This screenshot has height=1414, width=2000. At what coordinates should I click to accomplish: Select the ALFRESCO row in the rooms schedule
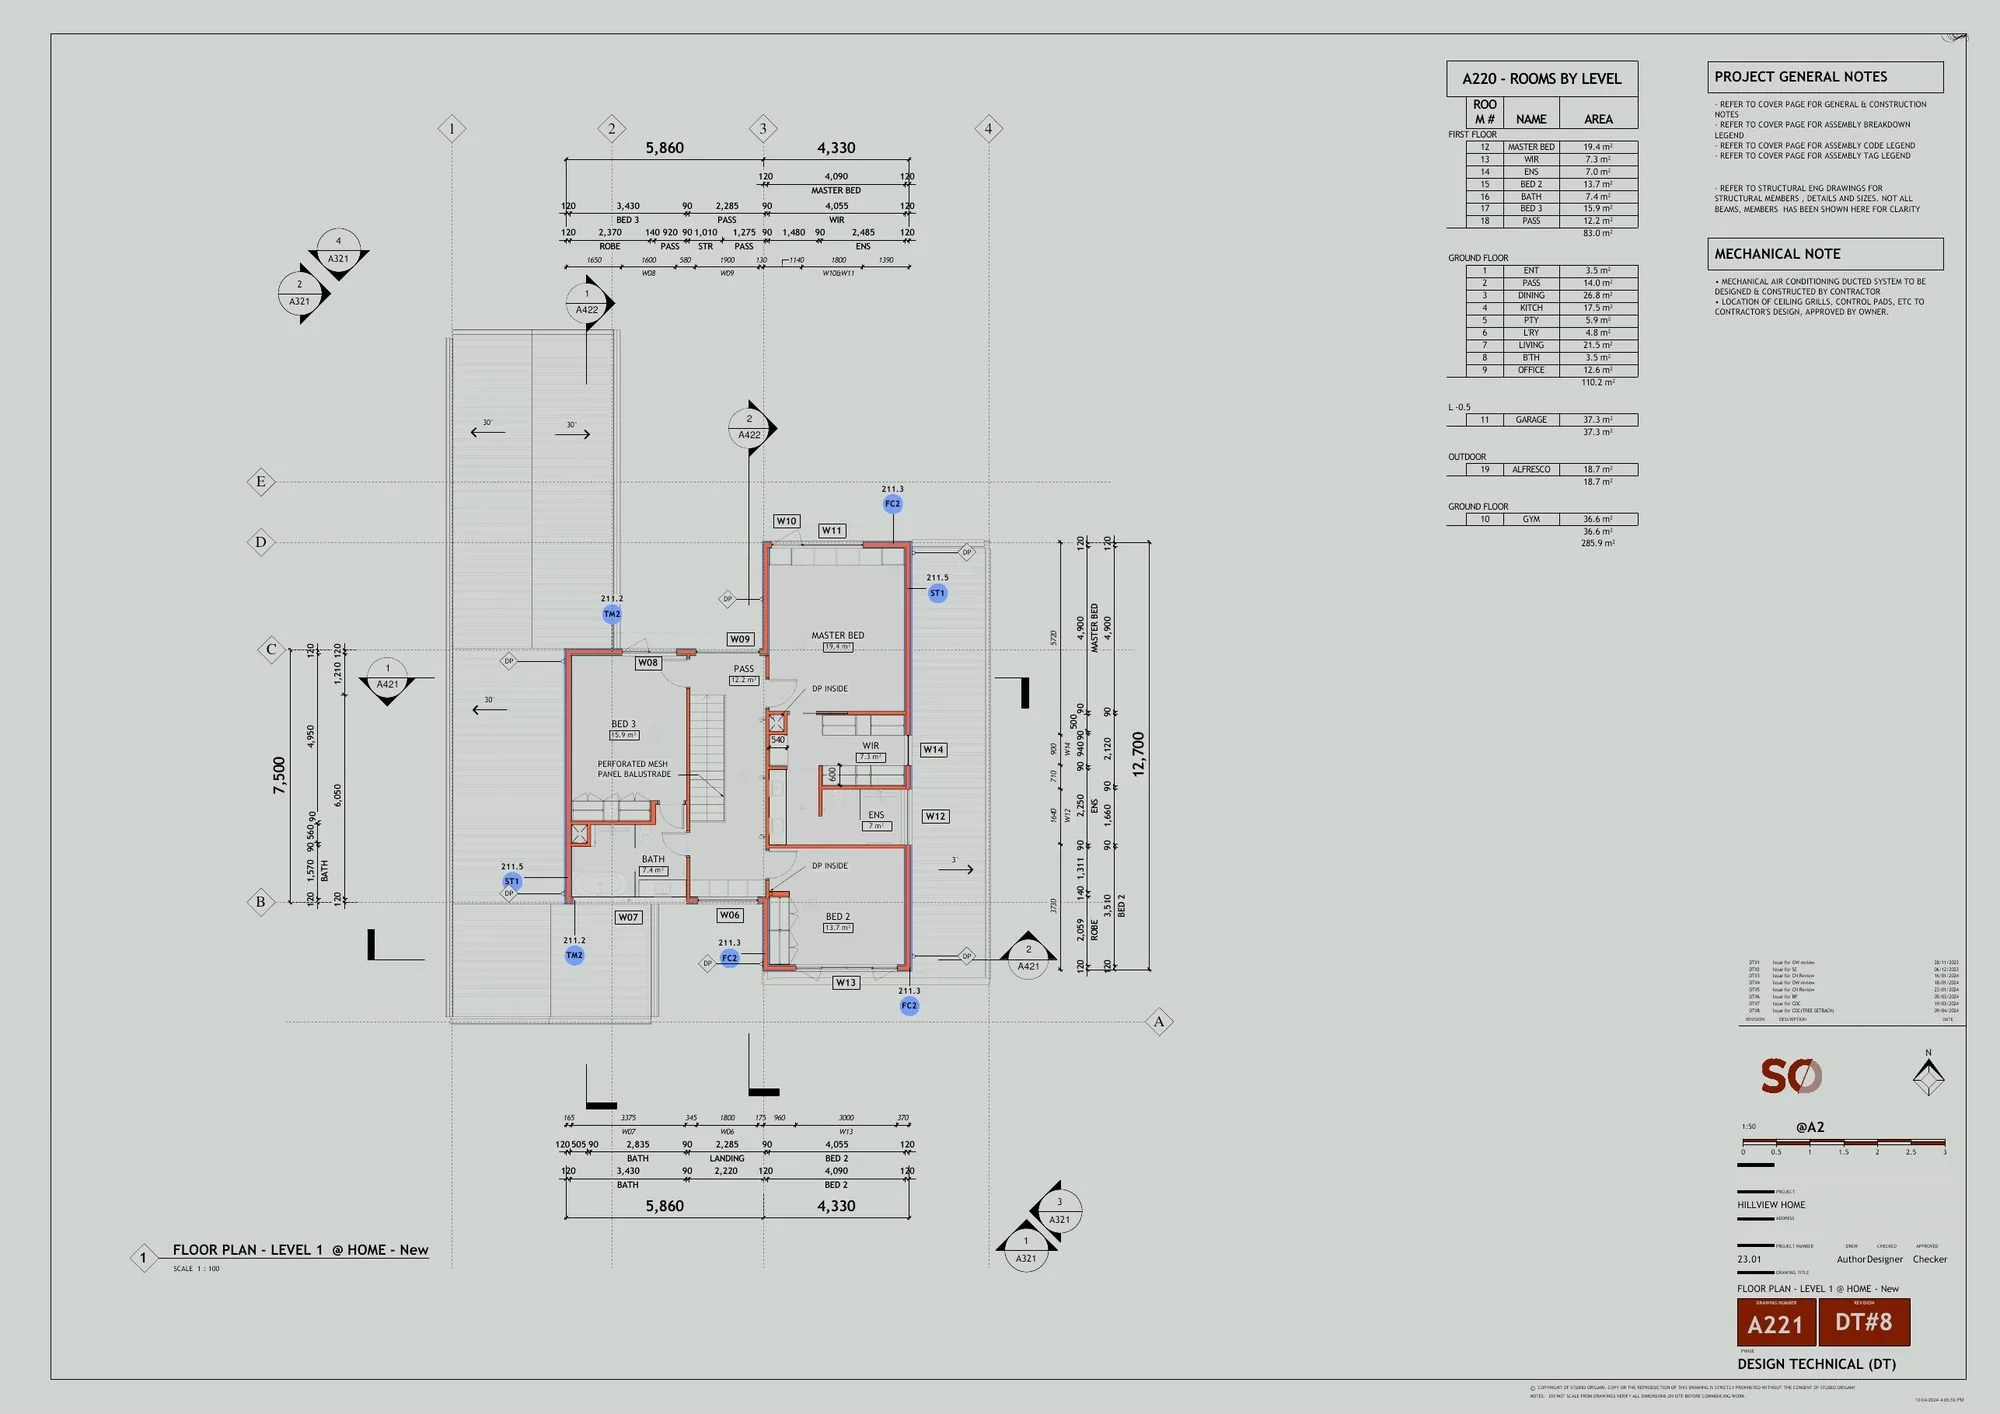(1552, 469)
